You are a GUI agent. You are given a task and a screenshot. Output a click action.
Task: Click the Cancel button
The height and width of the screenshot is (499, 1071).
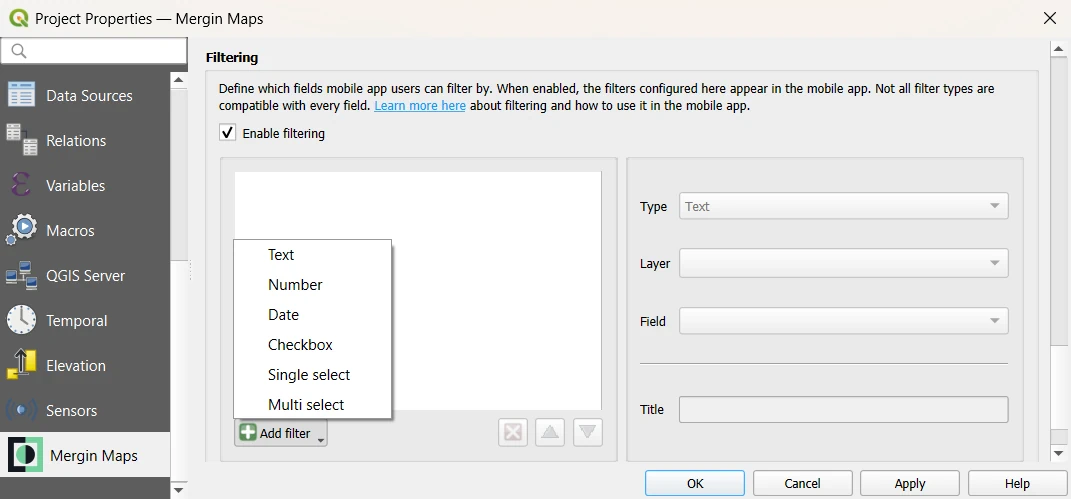tap(803, 483)
